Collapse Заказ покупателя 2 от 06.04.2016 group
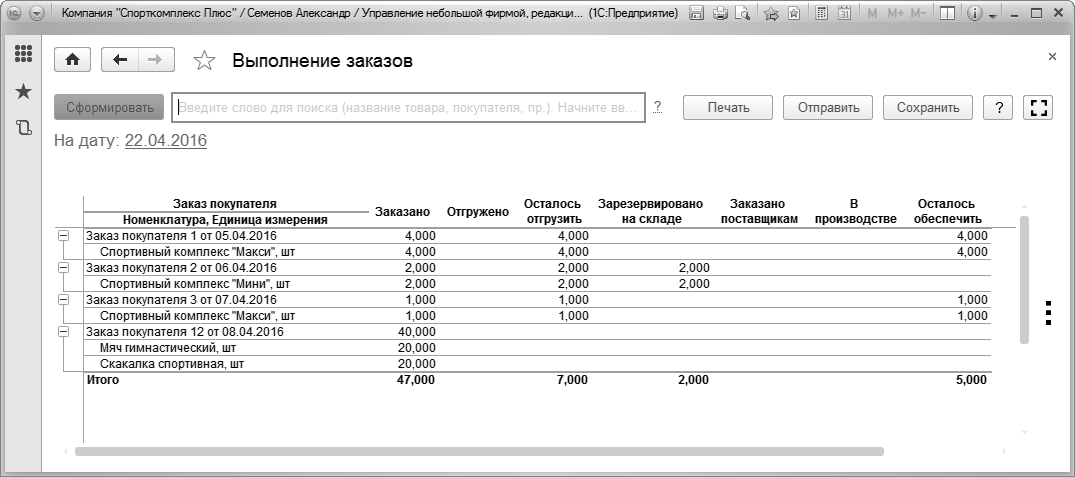1075x477 pixels. click(x=64, y=268)
